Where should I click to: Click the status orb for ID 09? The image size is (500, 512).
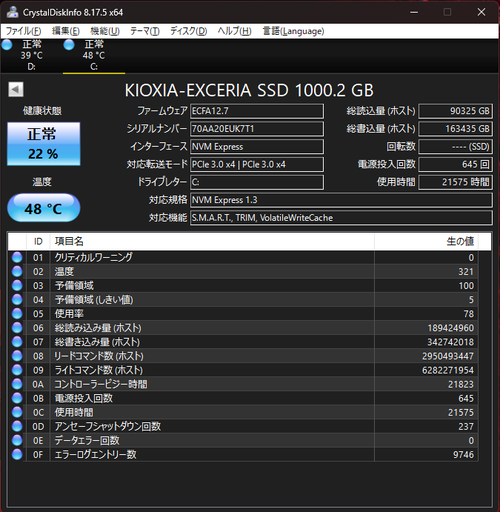(x=17, y=370)
